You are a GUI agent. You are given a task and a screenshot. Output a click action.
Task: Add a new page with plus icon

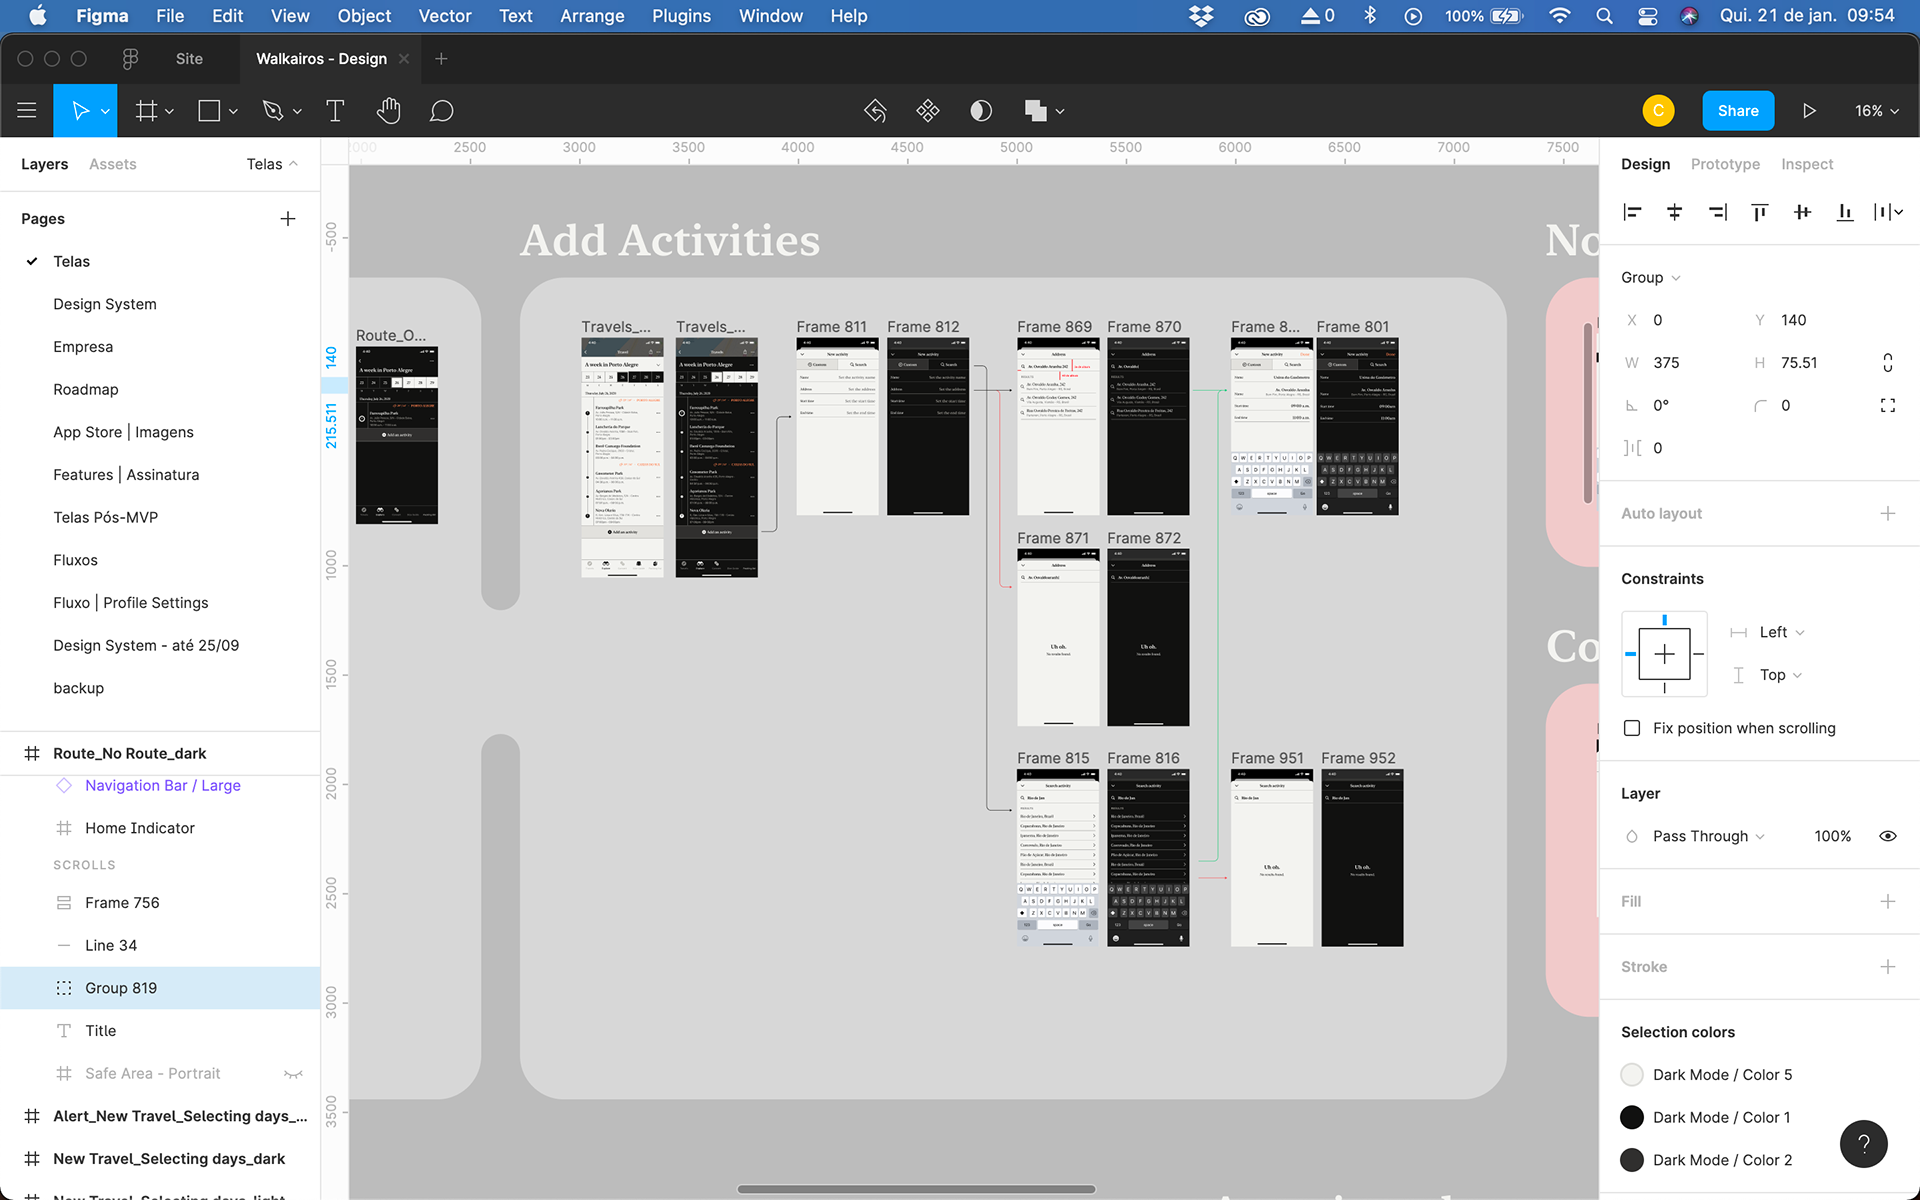pos(288,218)
